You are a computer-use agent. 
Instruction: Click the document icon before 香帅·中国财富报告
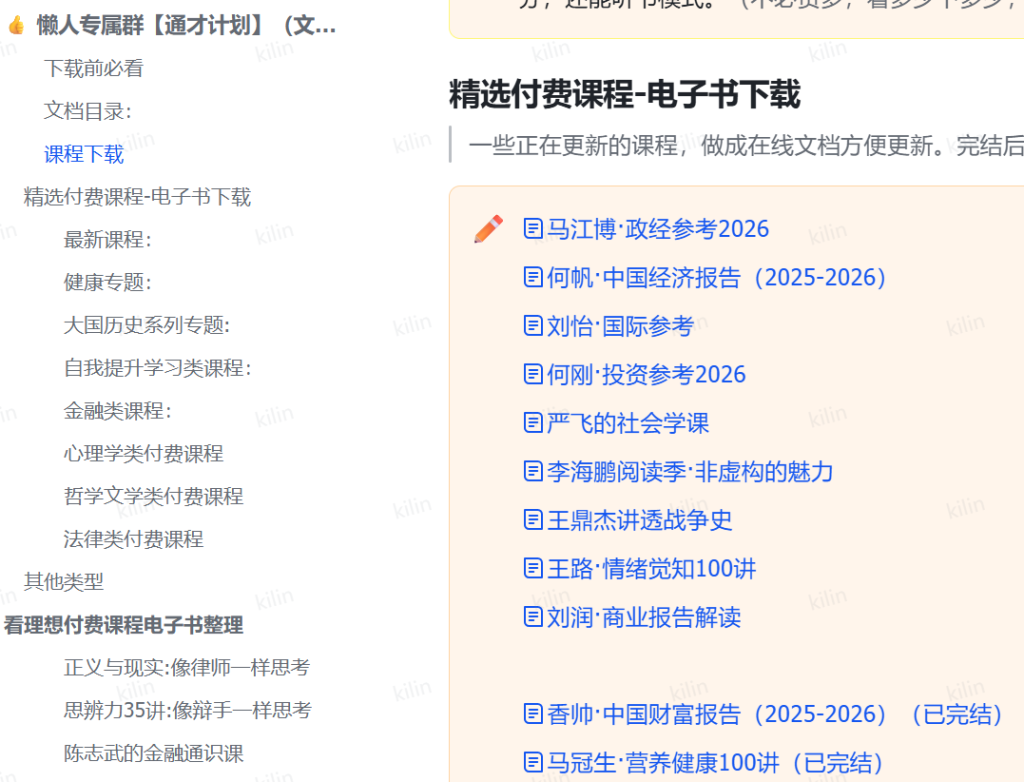click(x=532, y=715)
